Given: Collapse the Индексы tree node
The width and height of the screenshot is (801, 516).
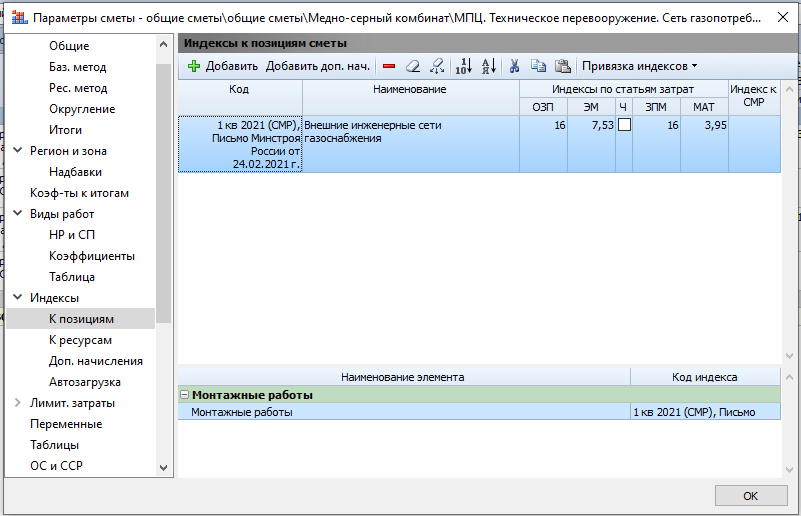Looking at the screenshot, I should coord(17,297).
